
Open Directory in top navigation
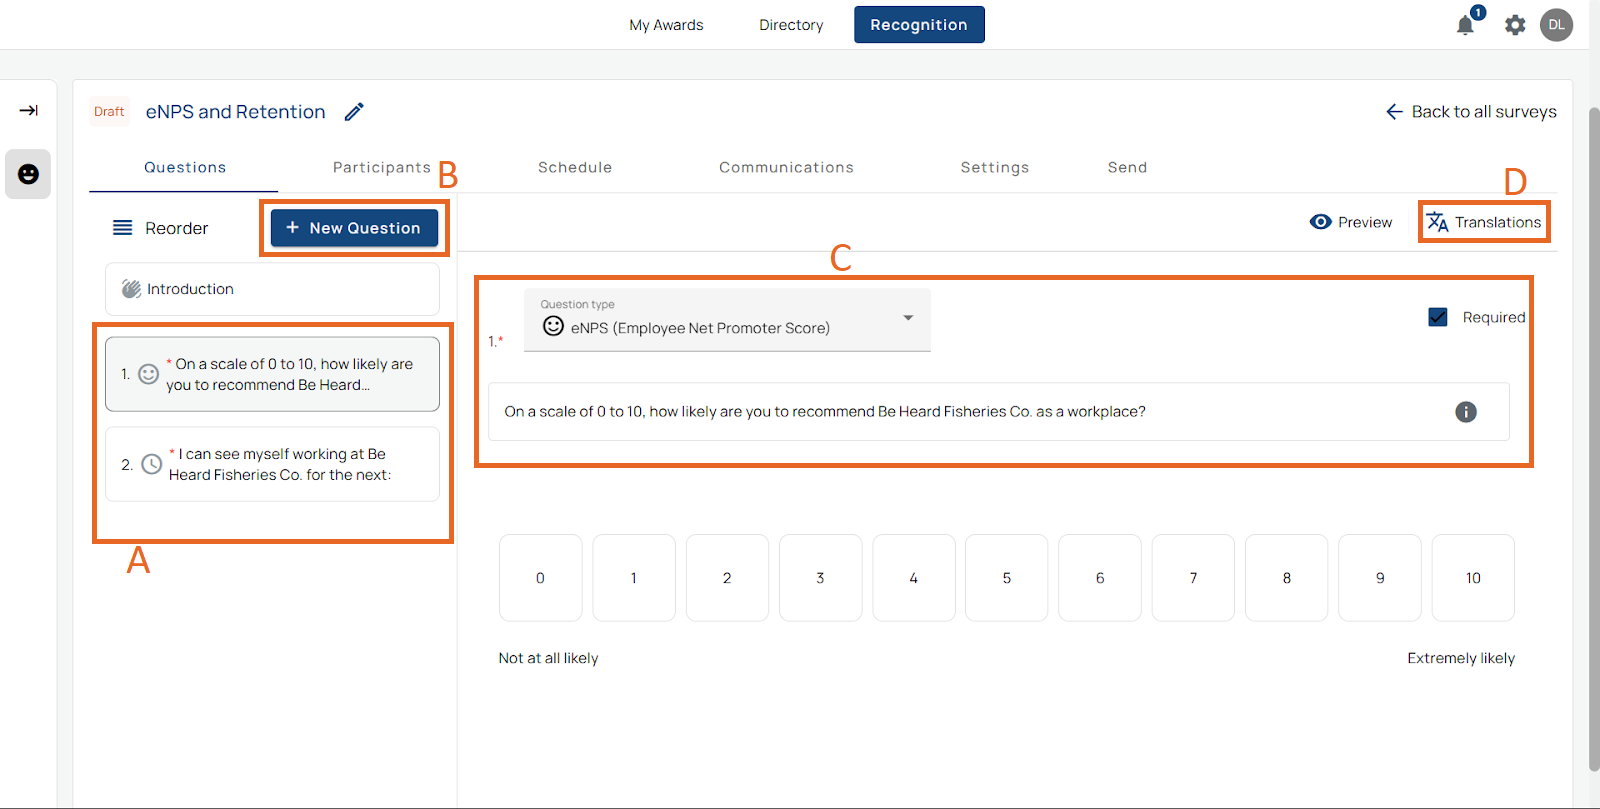791,25
